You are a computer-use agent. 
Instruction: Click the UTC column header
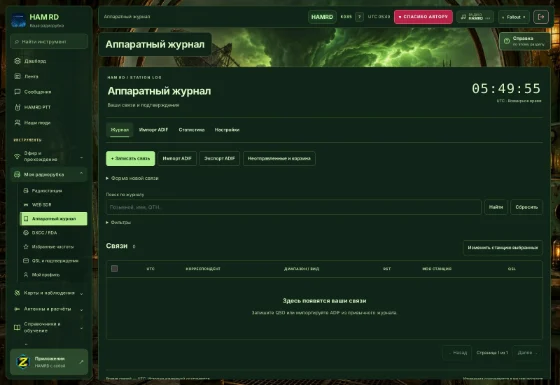coord(151,269)
